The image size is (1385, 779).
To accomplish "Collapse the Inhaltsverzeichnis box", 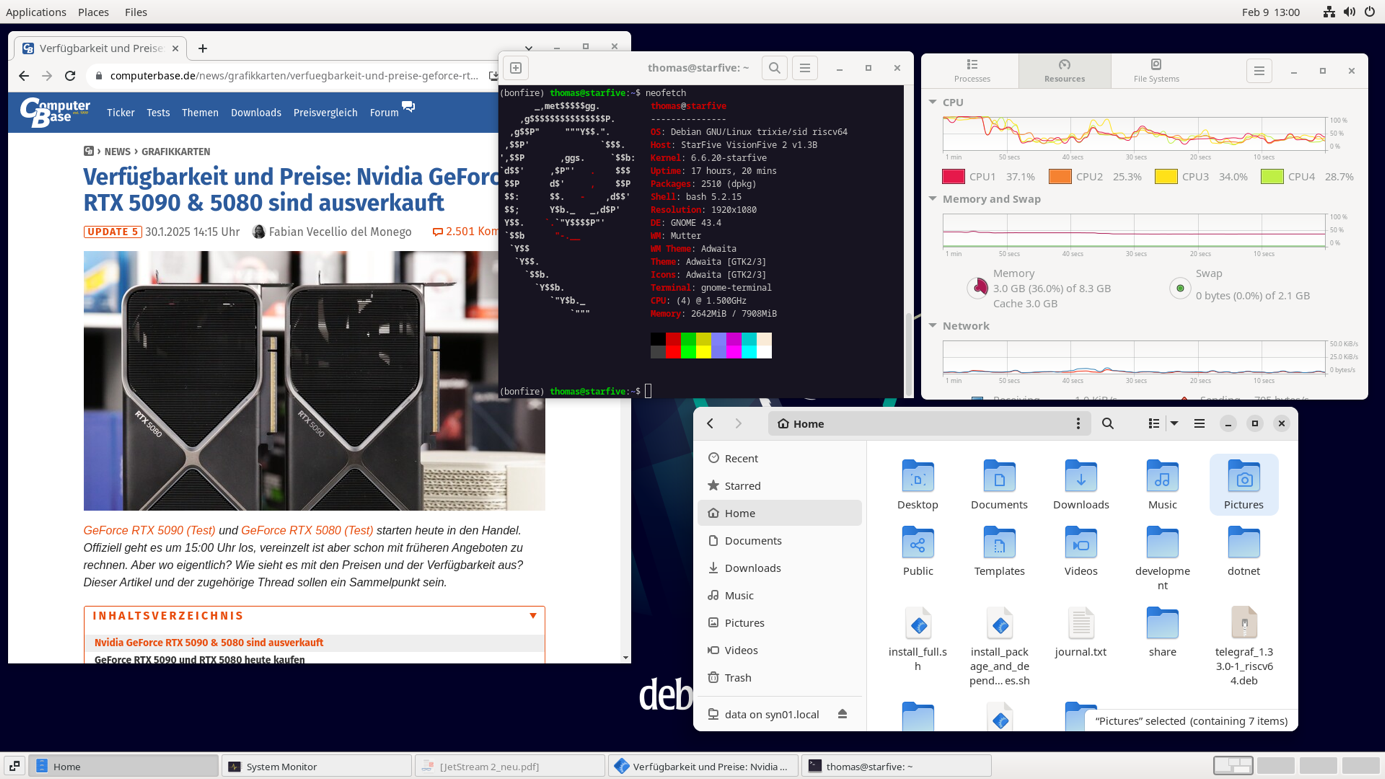I will [533, 616].
